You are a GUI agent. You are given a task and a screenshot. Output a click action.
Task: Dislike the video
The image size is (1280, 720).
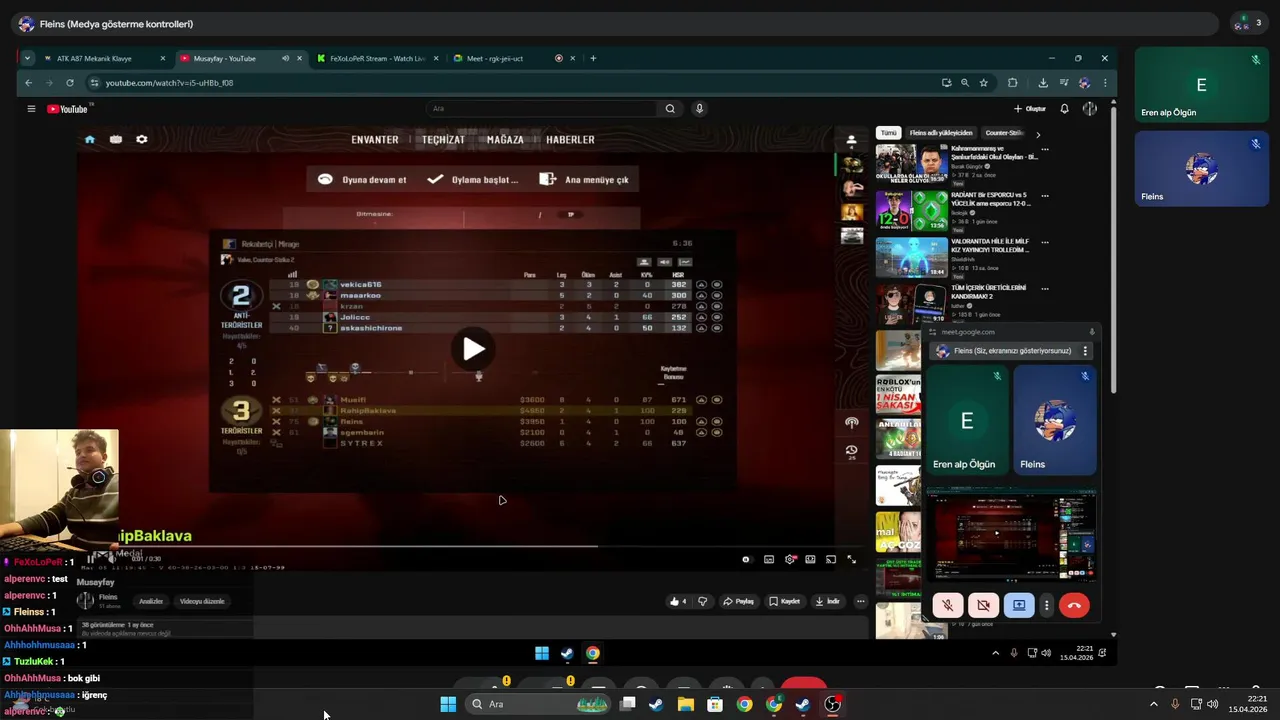(x=702, y=601)
